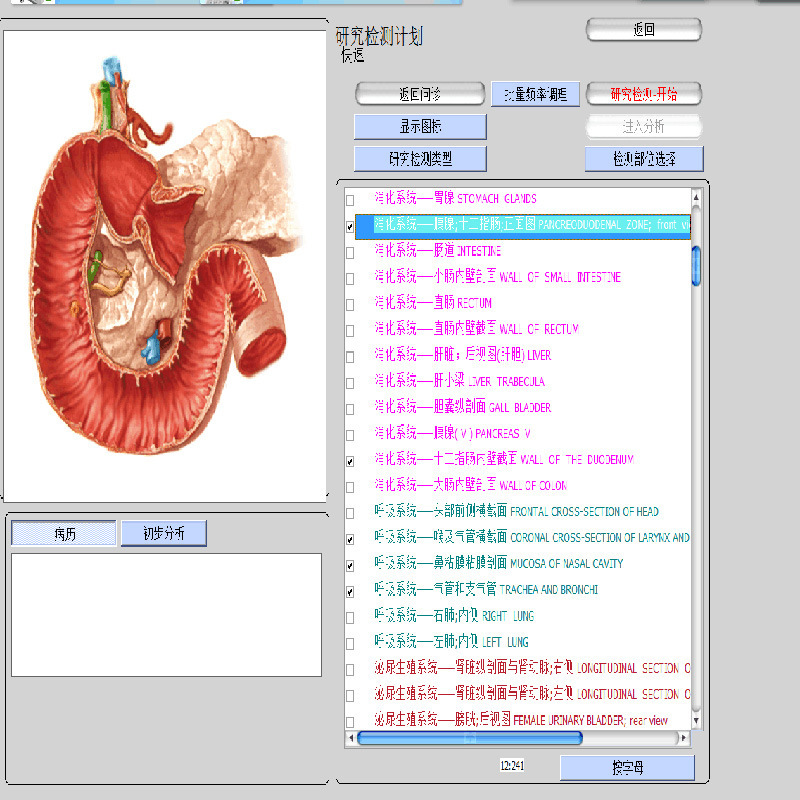Image resolution: width=800 pixels, height=800 pixels.
Task: Tick the RIGHT LUNG checkbox
Action: 349,618
